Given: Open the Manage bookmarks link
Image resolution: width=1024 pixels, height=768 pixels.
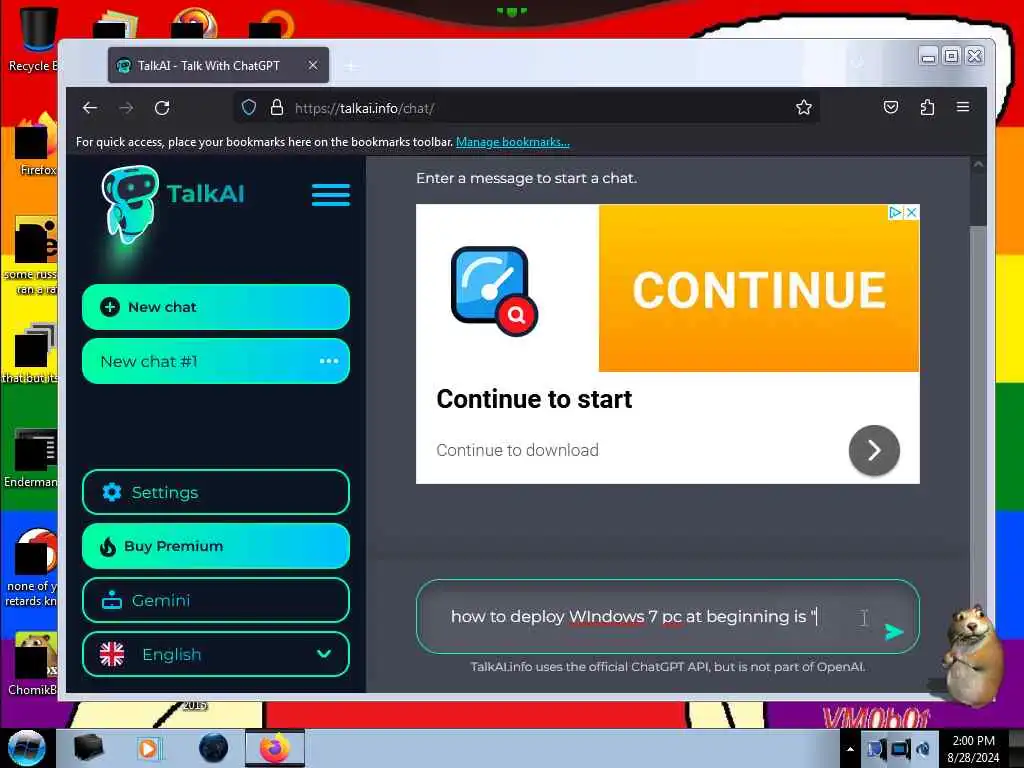Looking at the screenshot, I should point(513,142).
